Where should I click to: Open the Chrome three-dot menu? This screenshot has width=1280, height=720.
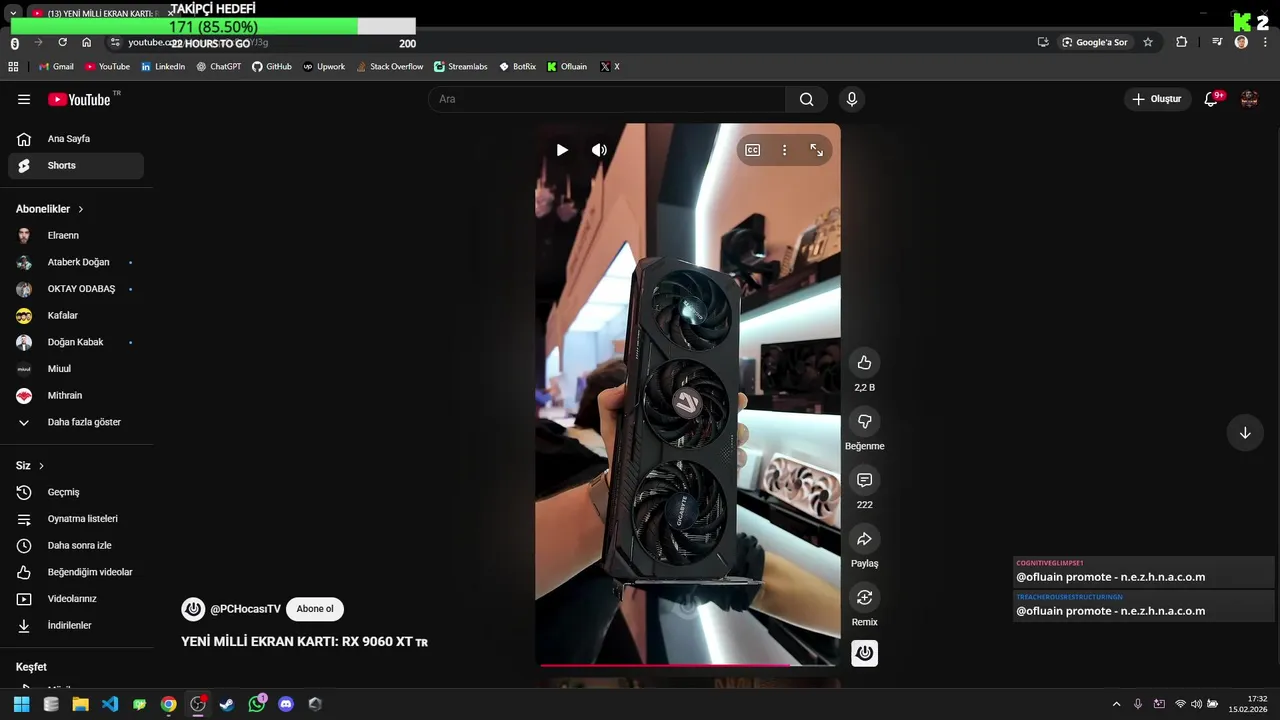(1265, 42)
